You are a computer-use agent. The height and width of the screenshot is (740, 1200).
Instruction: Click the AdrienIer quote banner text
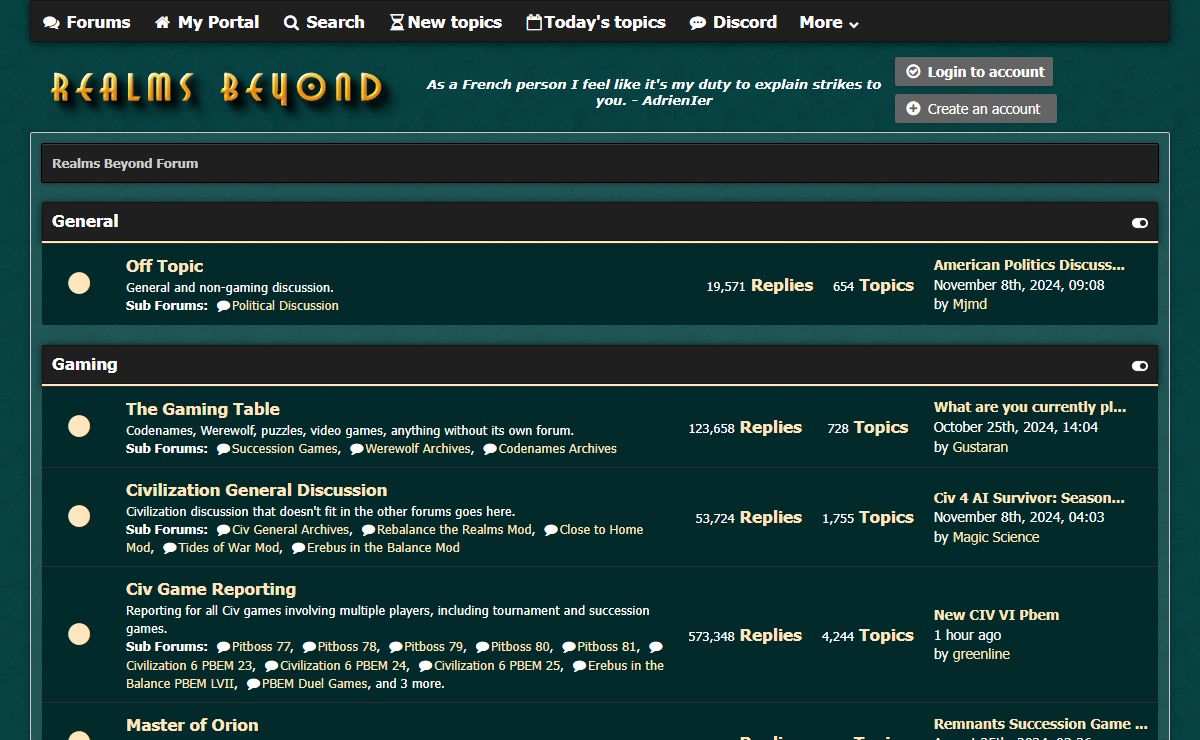(654, 93)
